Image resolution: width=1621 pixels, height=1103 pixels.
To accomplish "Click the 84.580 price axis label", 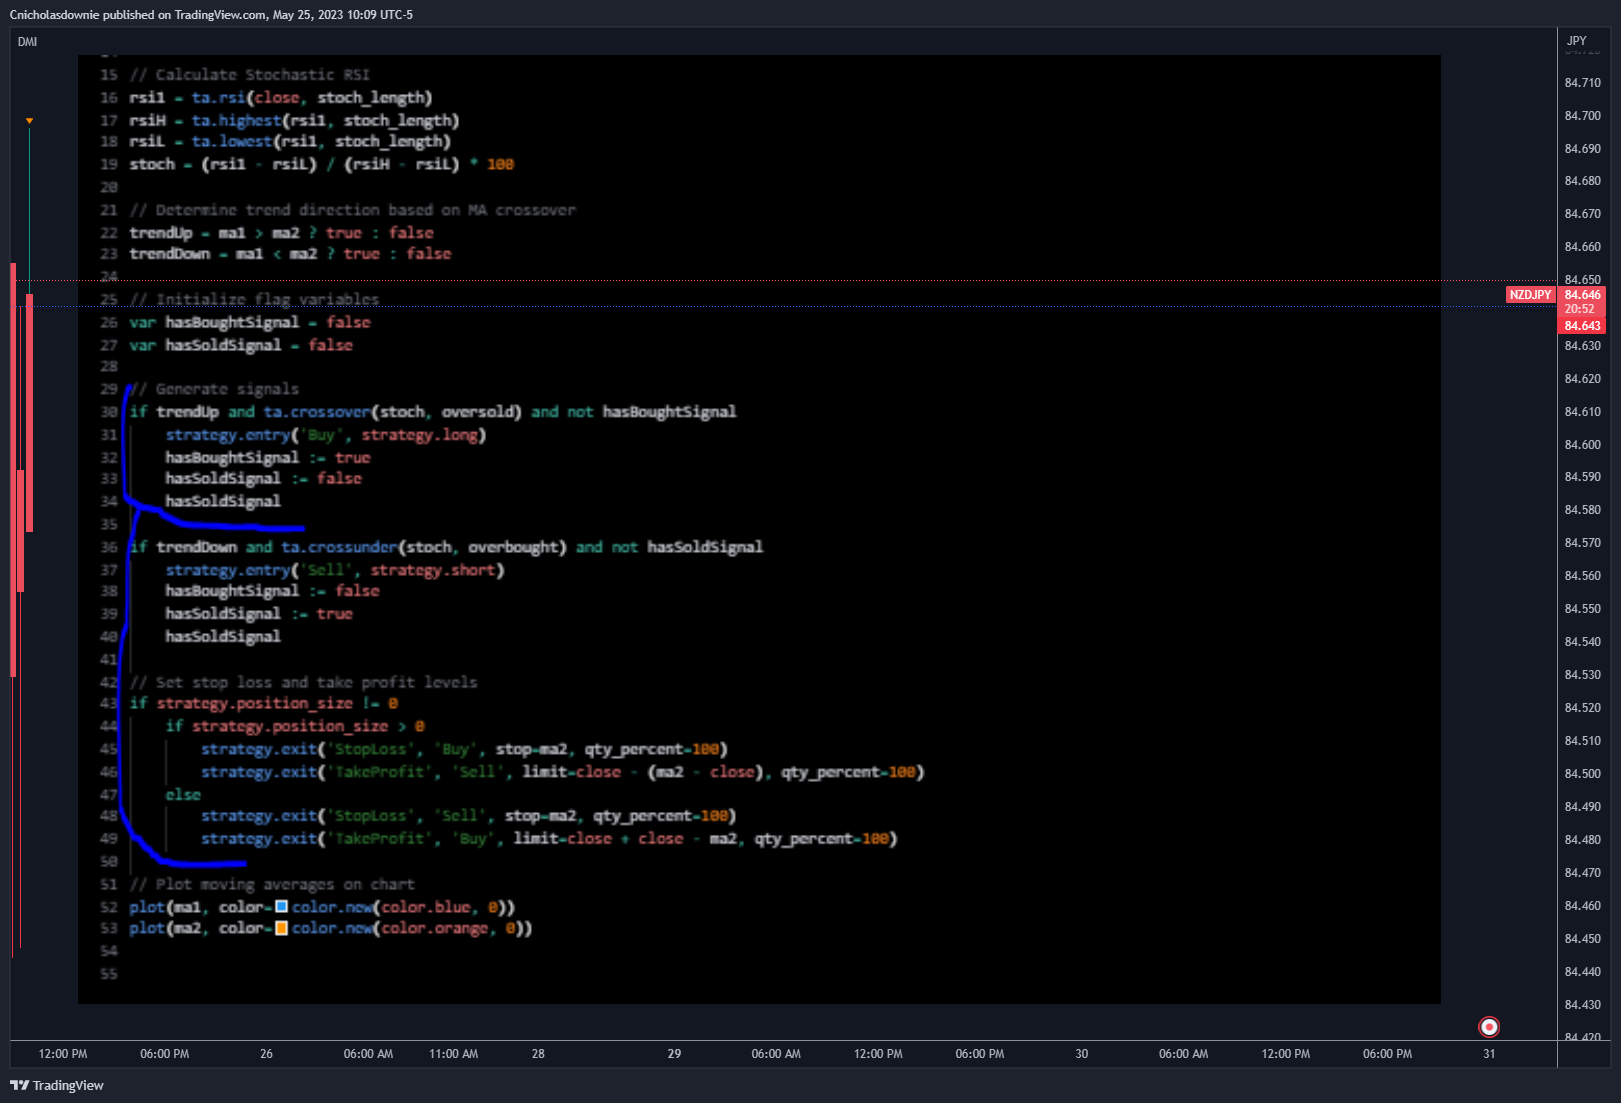I will click(1582, 510).
